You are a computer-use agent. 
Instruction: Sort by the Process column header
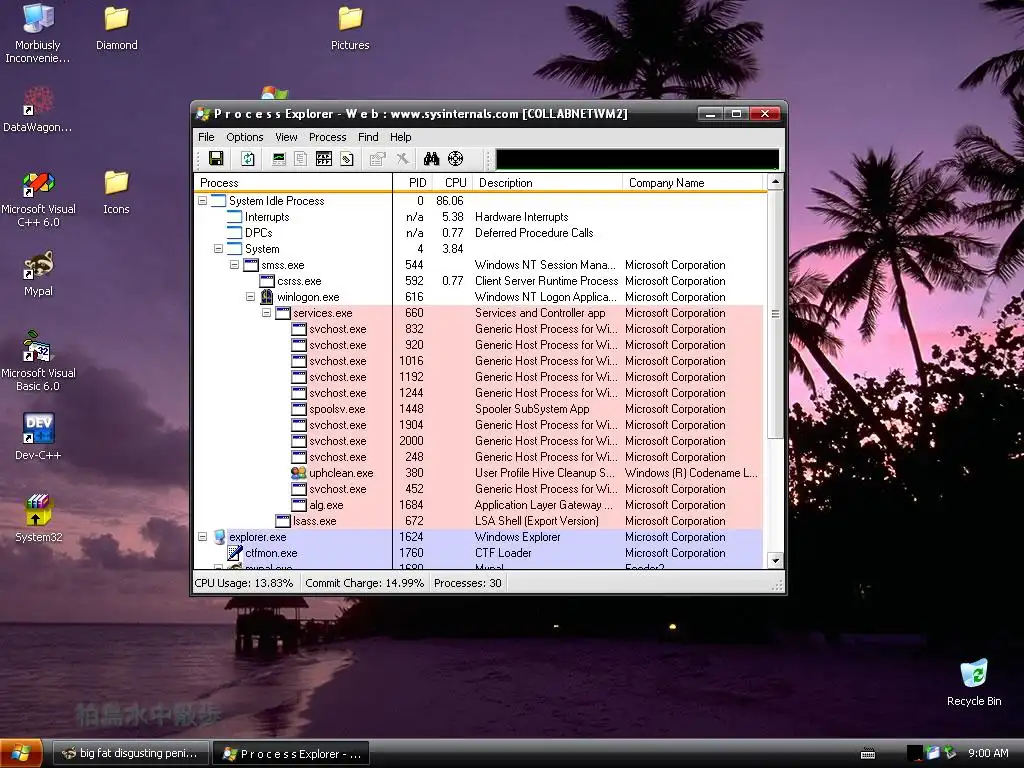(293, 183)
